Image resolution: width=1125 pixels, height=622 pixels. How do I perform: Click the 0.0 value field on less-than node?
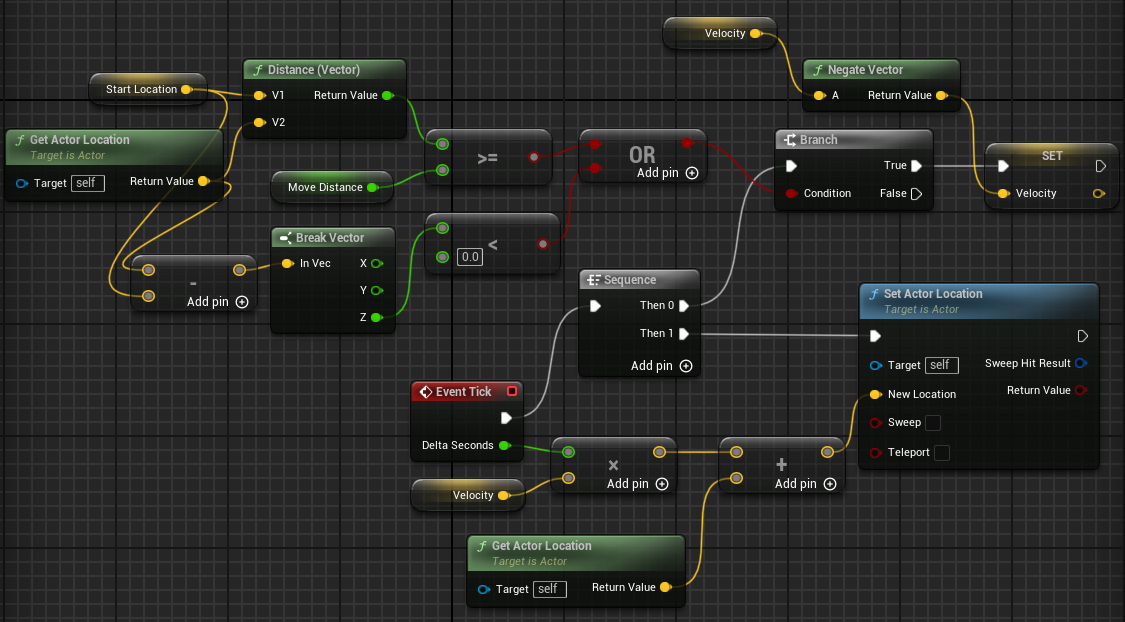470,257
